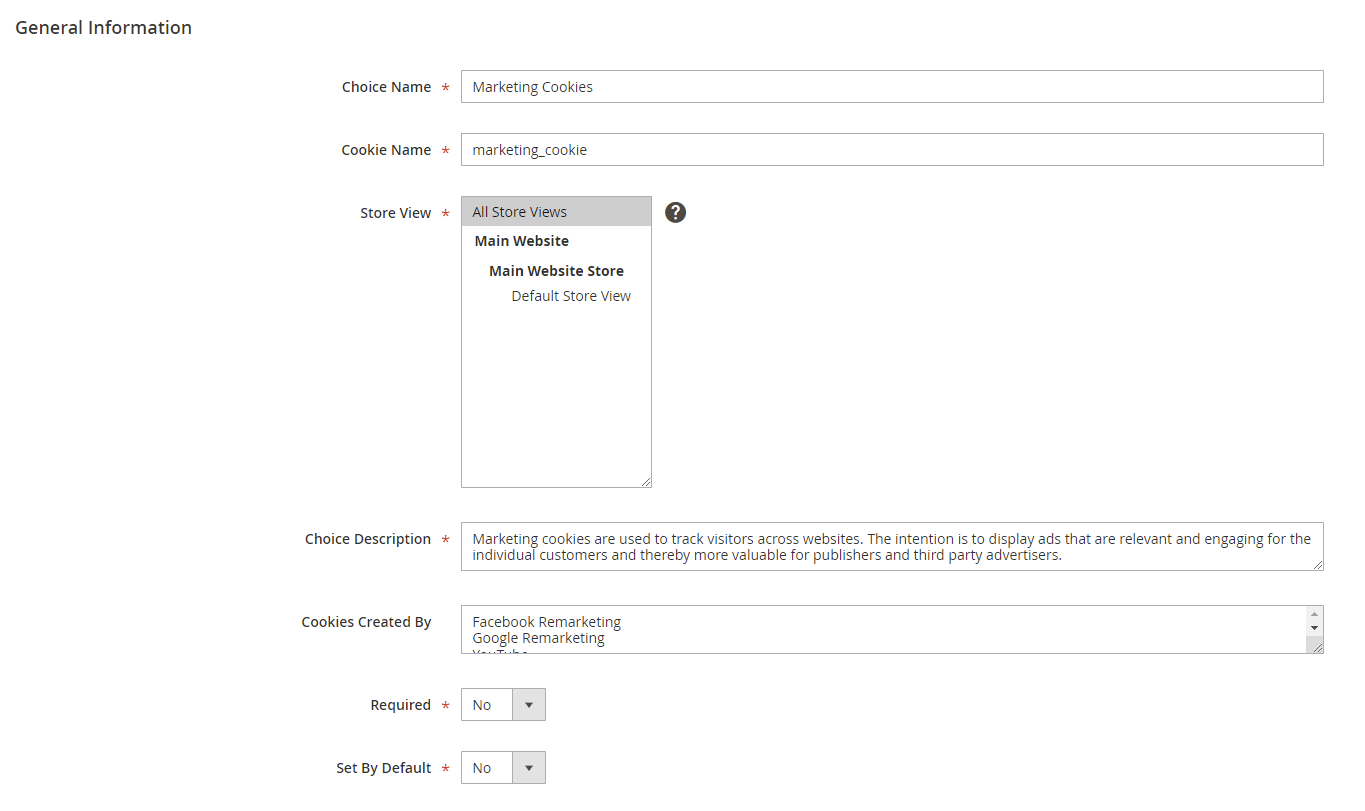Screen dimensions: 1365x811
Task: Click the Choice Name field label
Action: tap(386, 87)
